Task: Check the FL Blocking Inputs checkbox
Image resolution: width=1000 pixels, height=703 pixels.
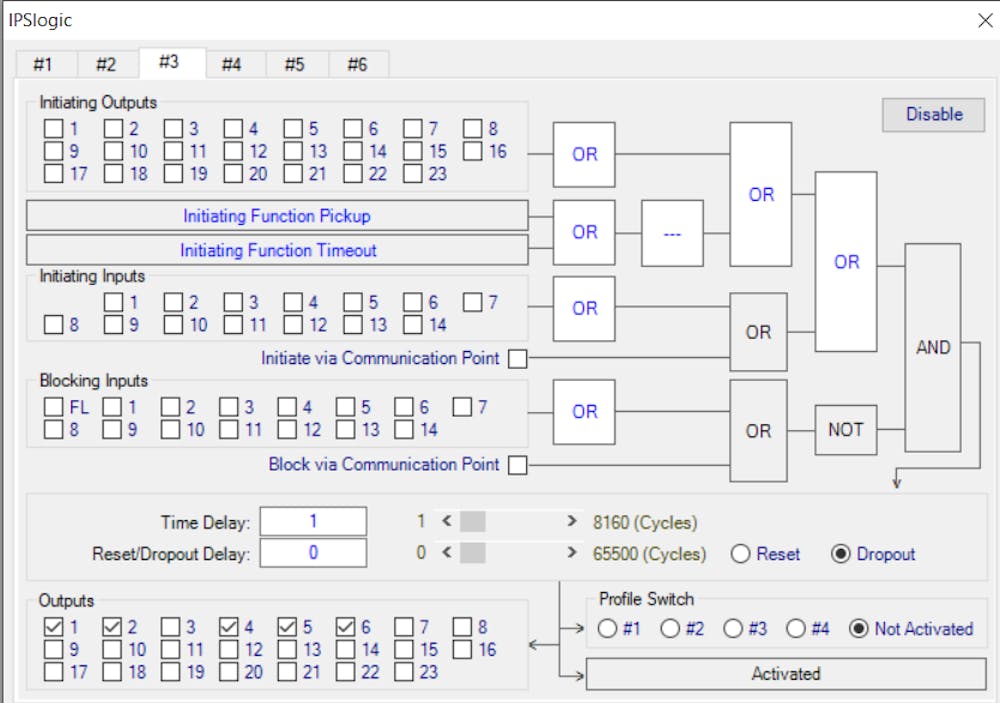Action: 54,407
